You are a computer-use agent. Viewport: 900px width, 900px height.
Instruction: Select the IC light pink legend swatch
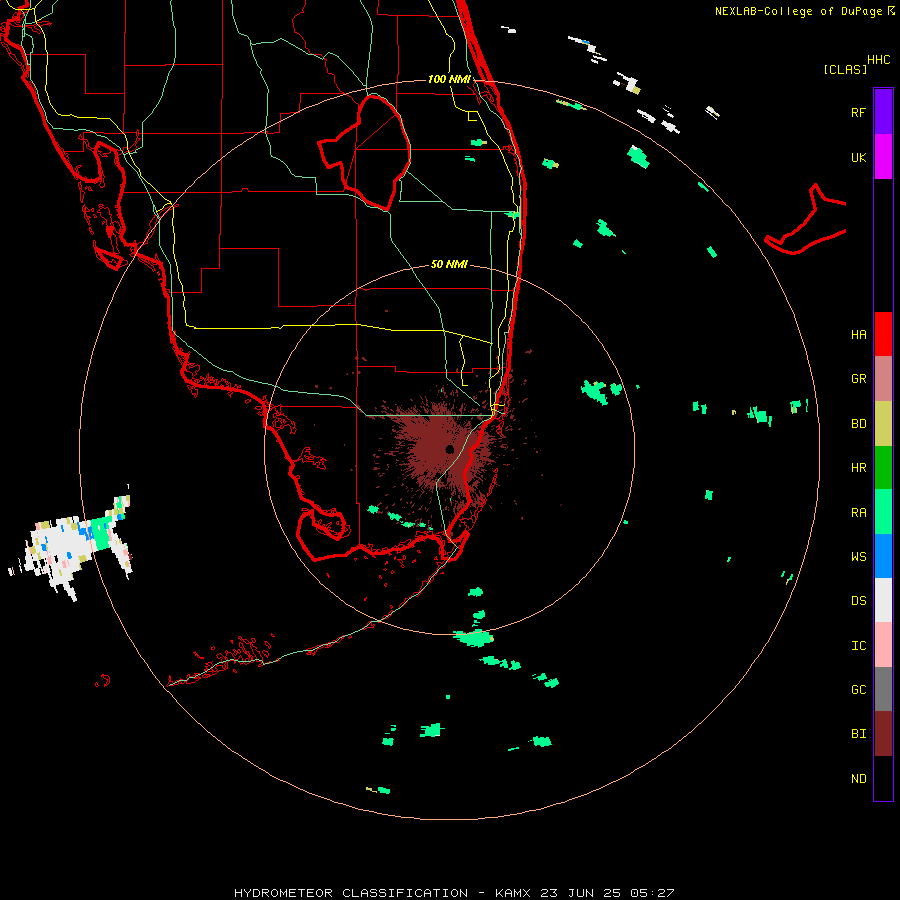(883, 645)
